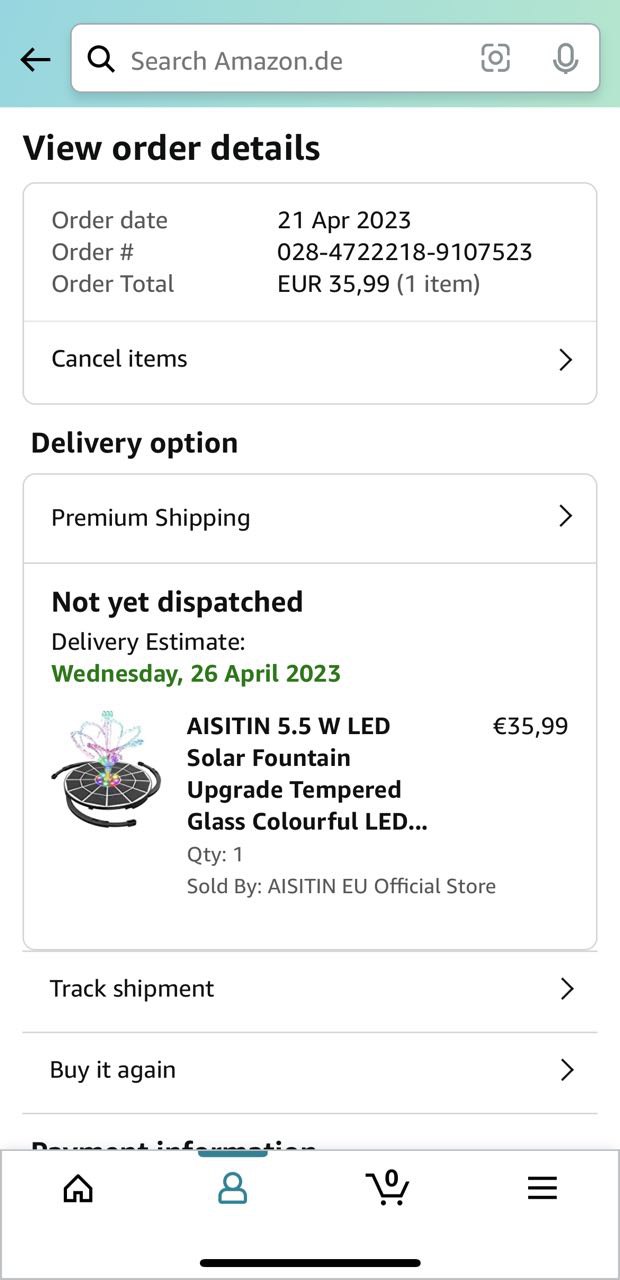Expand the Cancel items chevron

click(565, 360)
